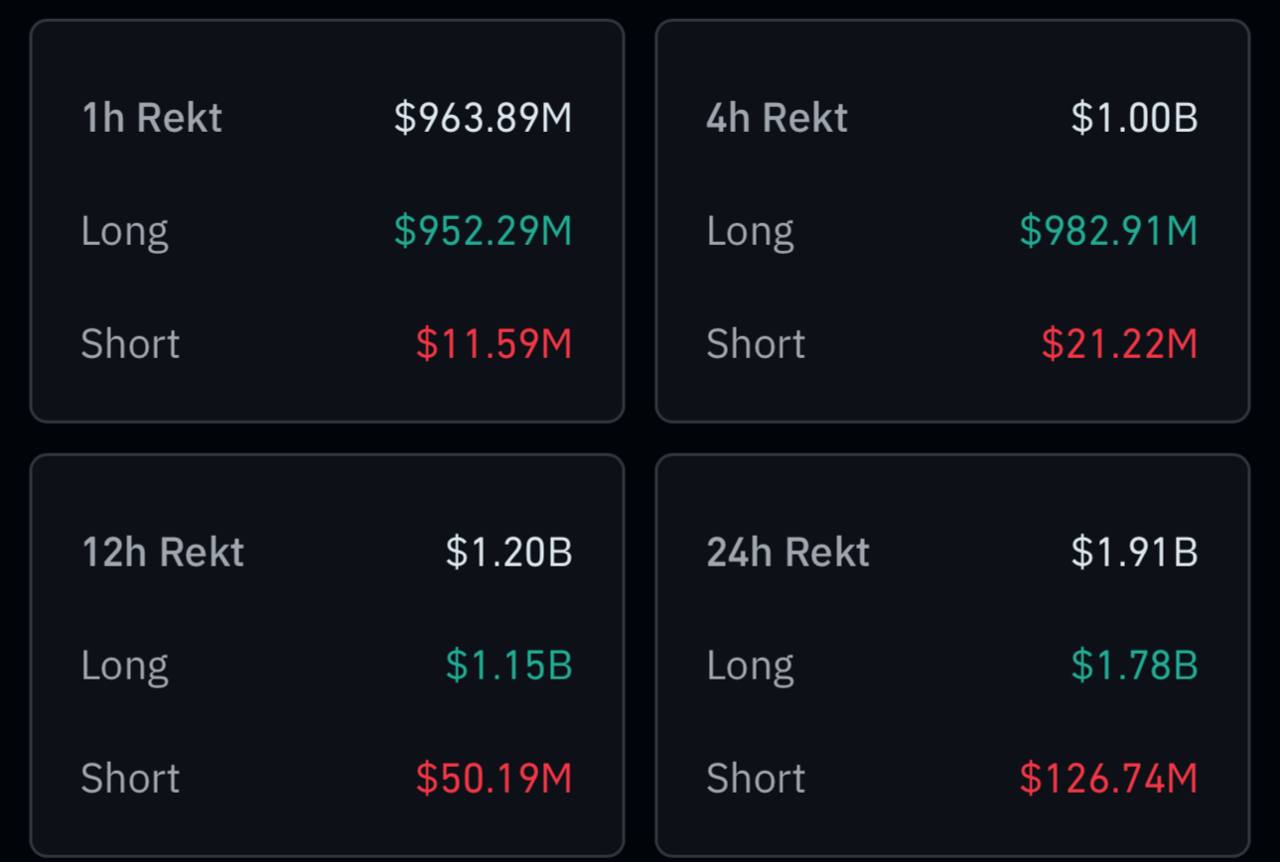Click the 4h Rekt card title
The height and width of the screenshot is (862, 1280).
(x=777, y=118)
